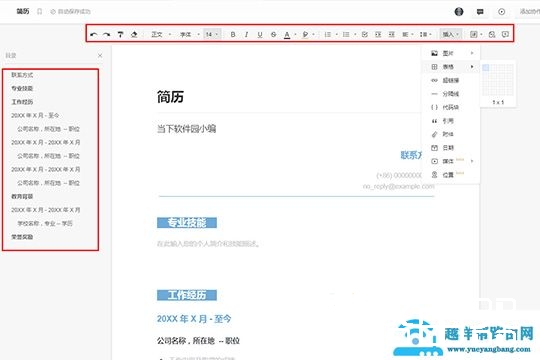Open the message icon in the header
Image resolution: width=540 pixels, height=360 pixels.
pos(480,12)
